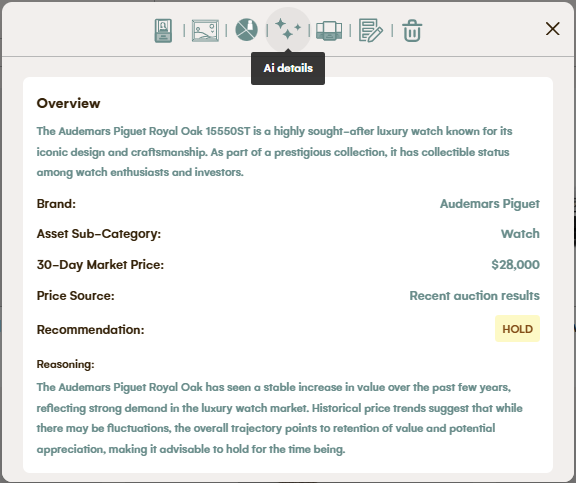This screenshot has height=483, width=576.
Task: Click the reasoning paragraph about stable increase
Action: (x=280, y=418)
